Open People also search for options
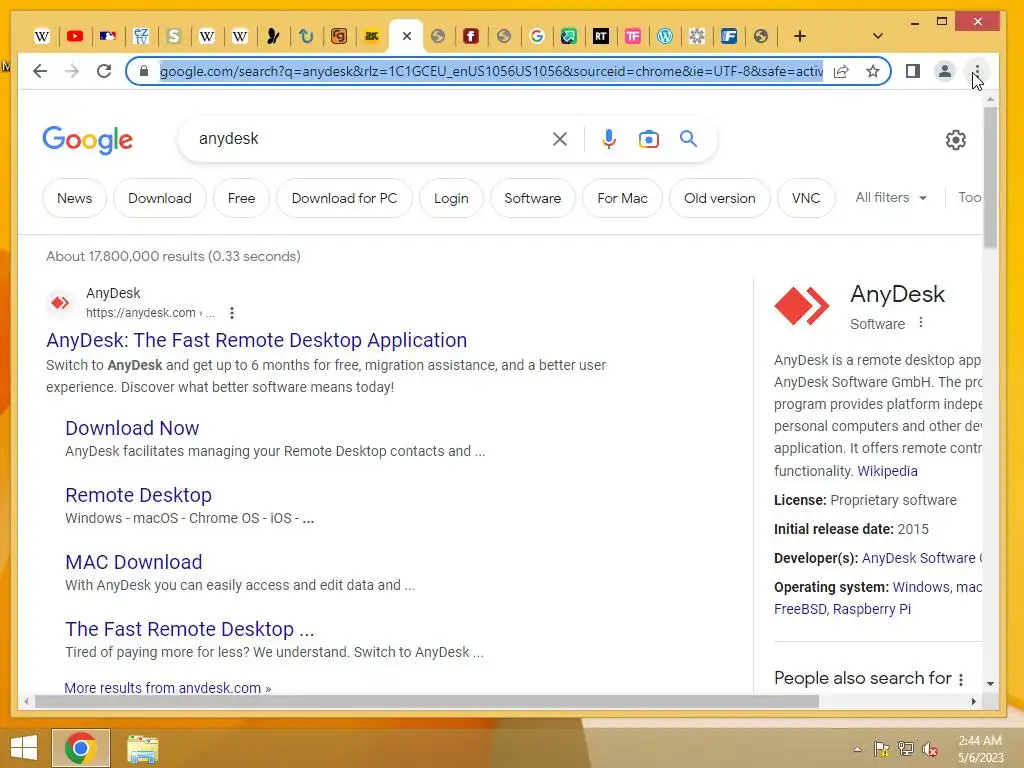Viewport: 1024px width, 768px height. (x=961, y=679)
